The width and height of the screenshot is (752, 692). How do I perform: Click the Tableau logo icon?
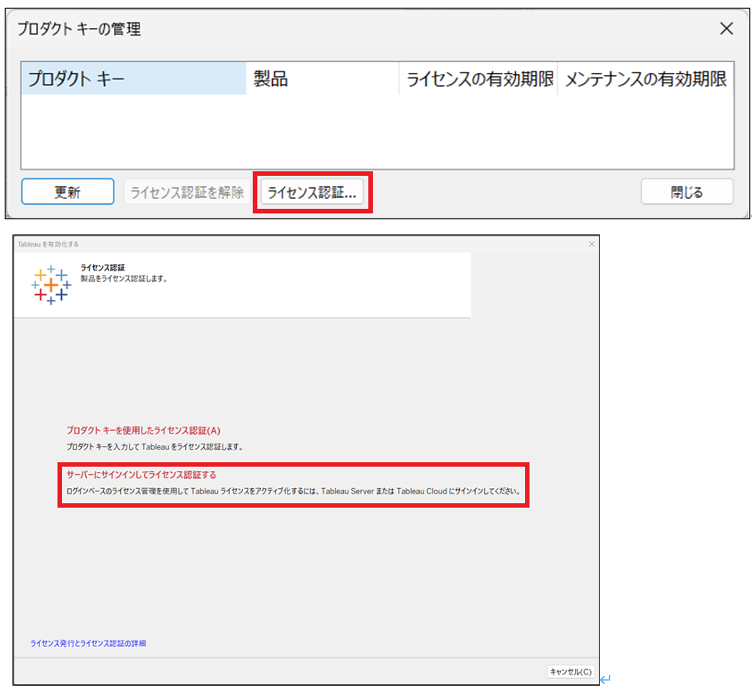pos(51,284)
